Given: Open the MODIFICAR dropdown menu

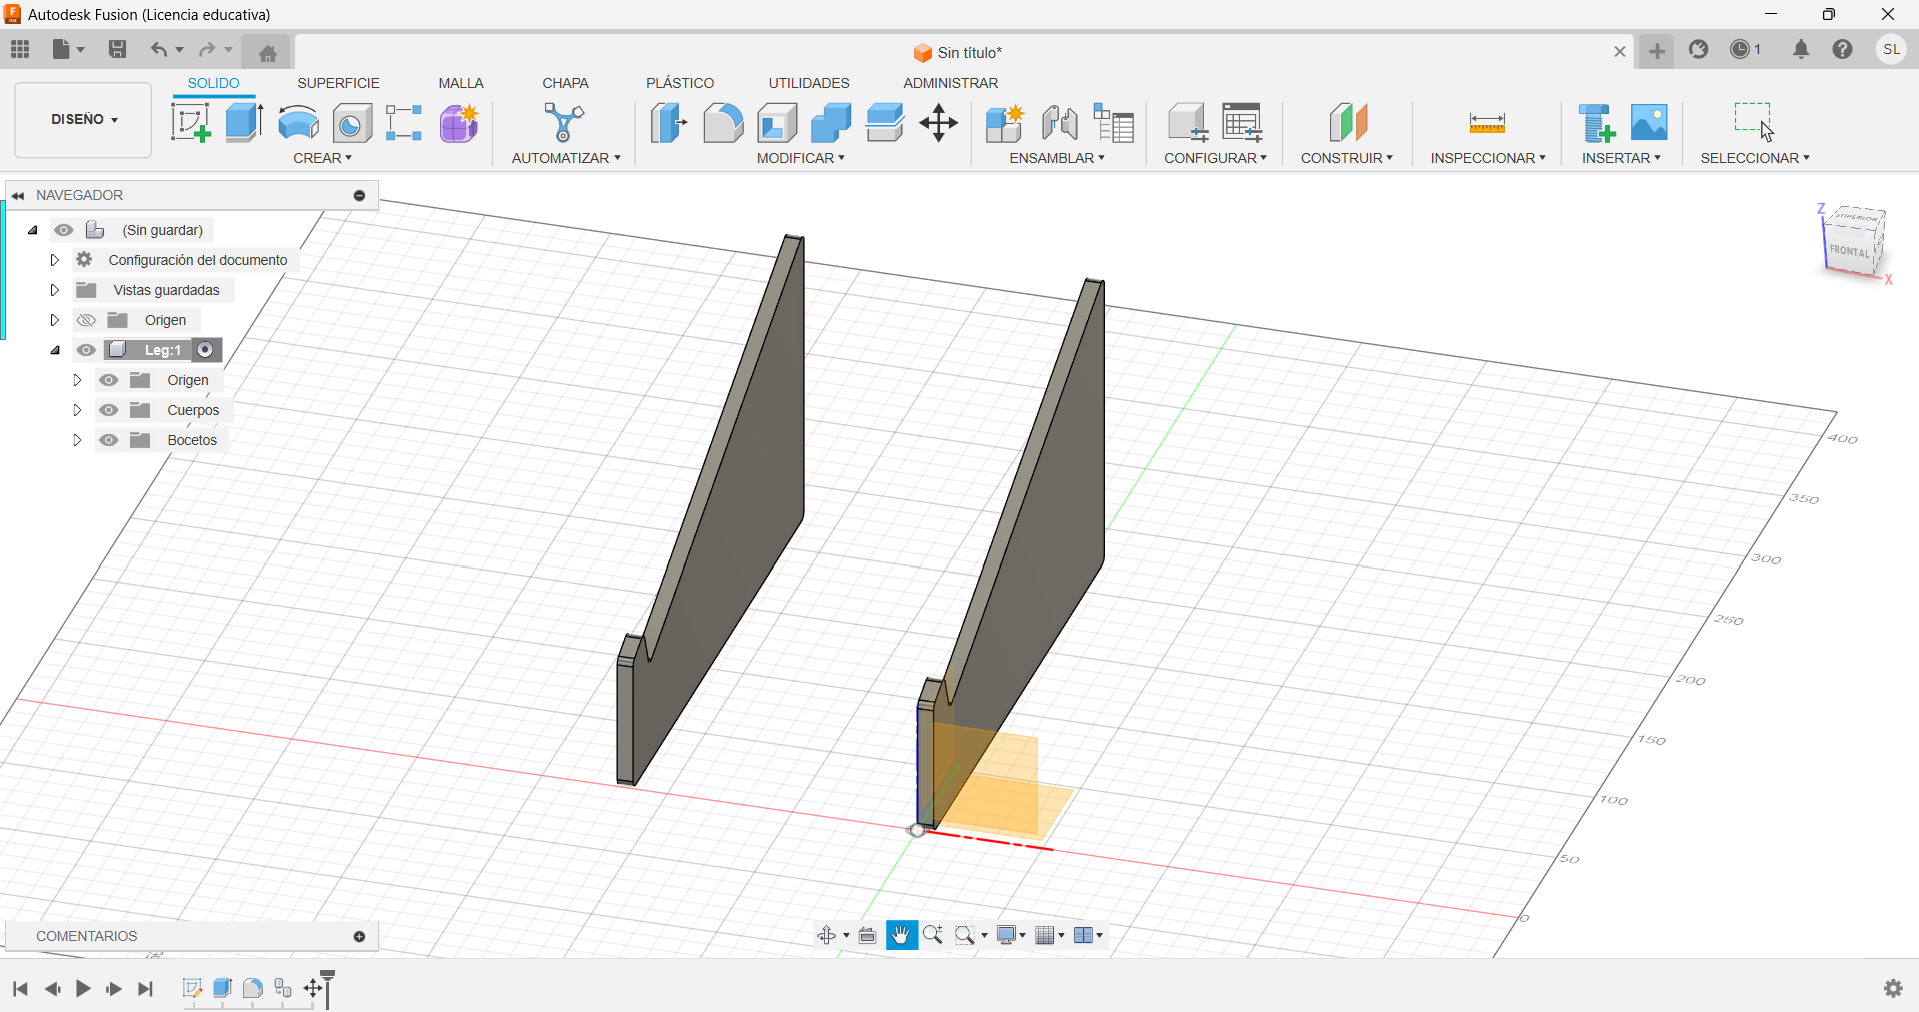Looking at the screenshot, I should 800,158.
